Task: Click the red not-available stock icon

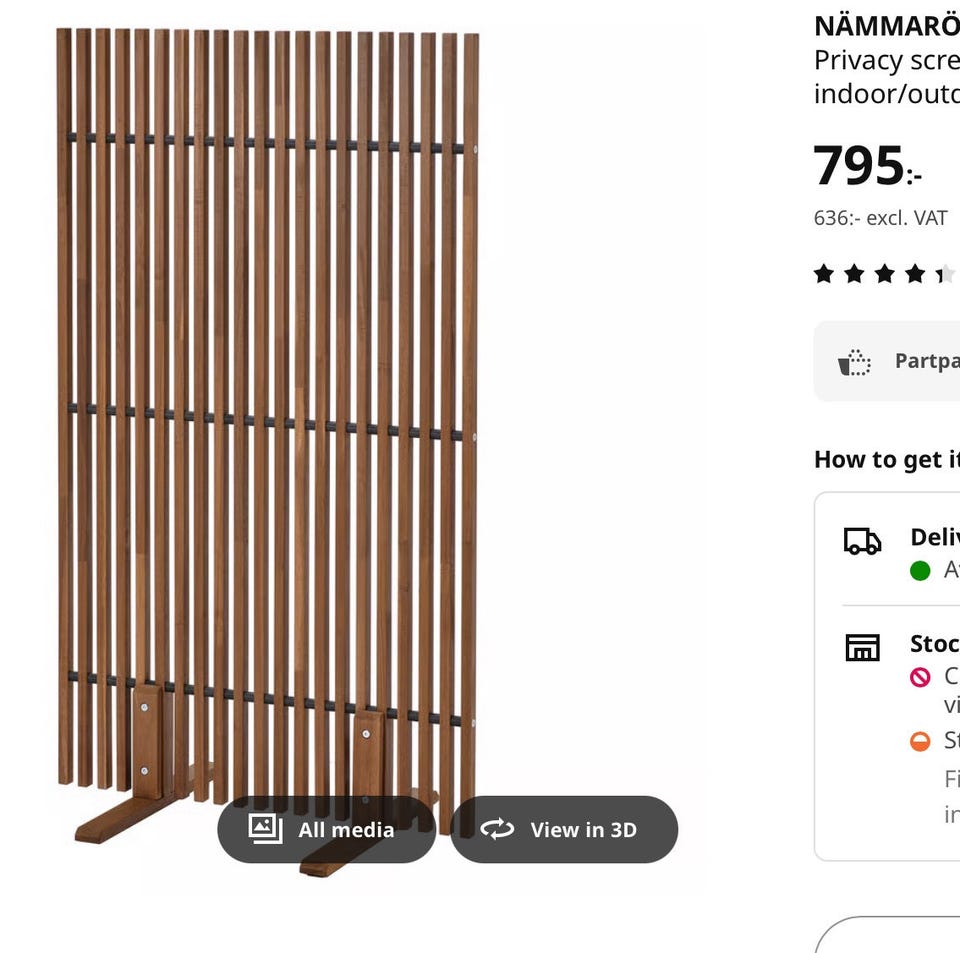Action: click(x=920, y=677)
